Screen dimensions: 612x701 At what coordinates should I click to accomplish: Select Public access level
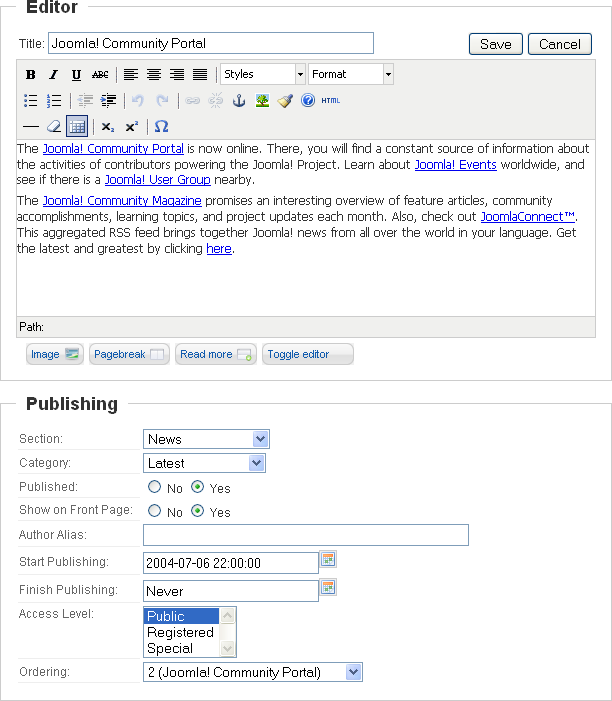click(181, 616)
